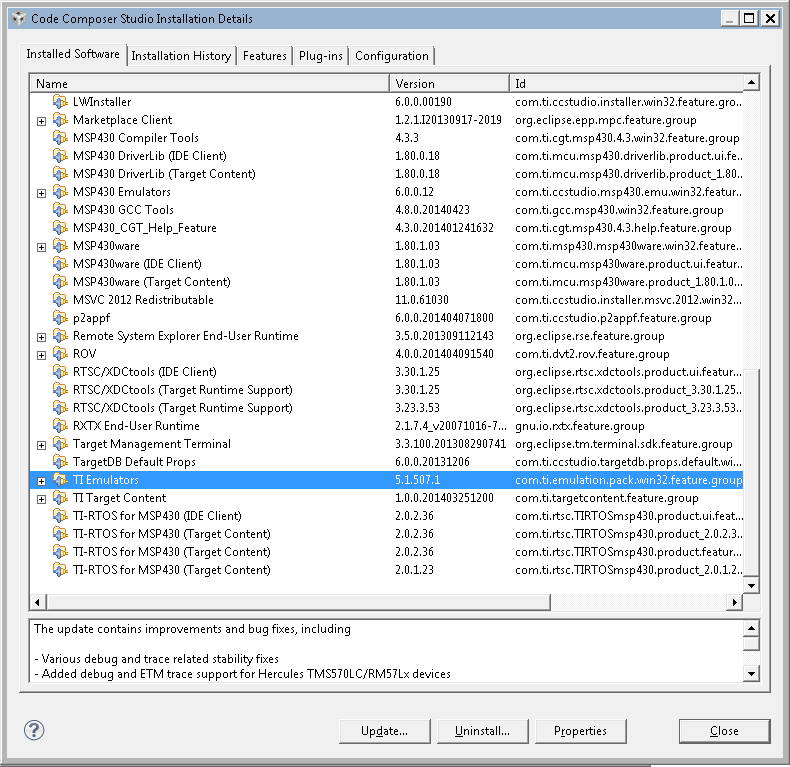Open Properties for the selected item
Image resolution: width=790 pixels, height=767 pixels.
tap(580, 731)
